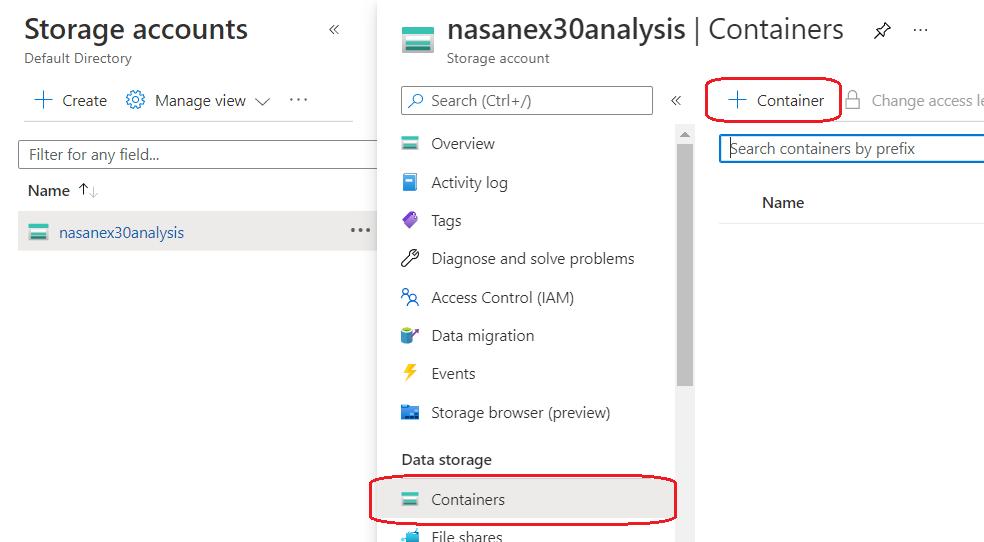This screenshot has height=542, width=984.
Task: Open File shares menu item
Action: point(466,536)
